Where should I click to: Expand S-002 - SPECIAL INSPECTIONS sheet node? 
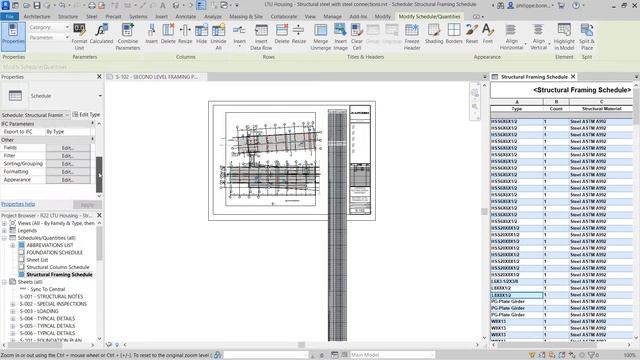[13, 304]
